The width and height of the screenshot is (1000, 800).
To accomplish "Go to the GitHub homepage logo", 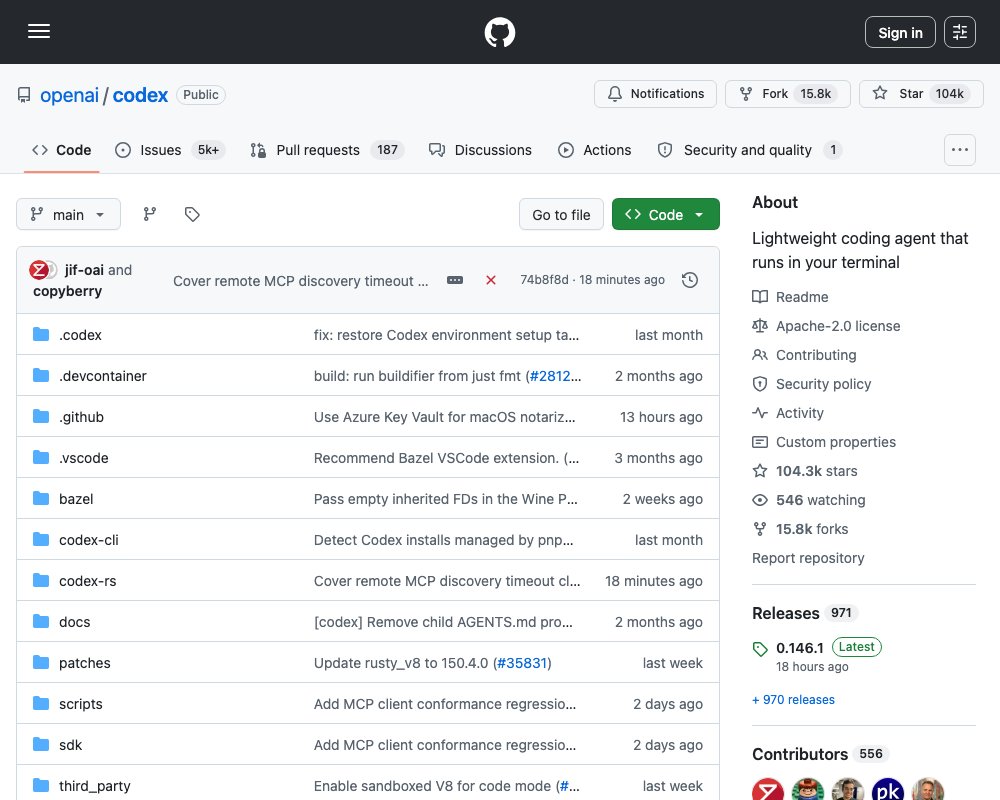I will point(499,32).
